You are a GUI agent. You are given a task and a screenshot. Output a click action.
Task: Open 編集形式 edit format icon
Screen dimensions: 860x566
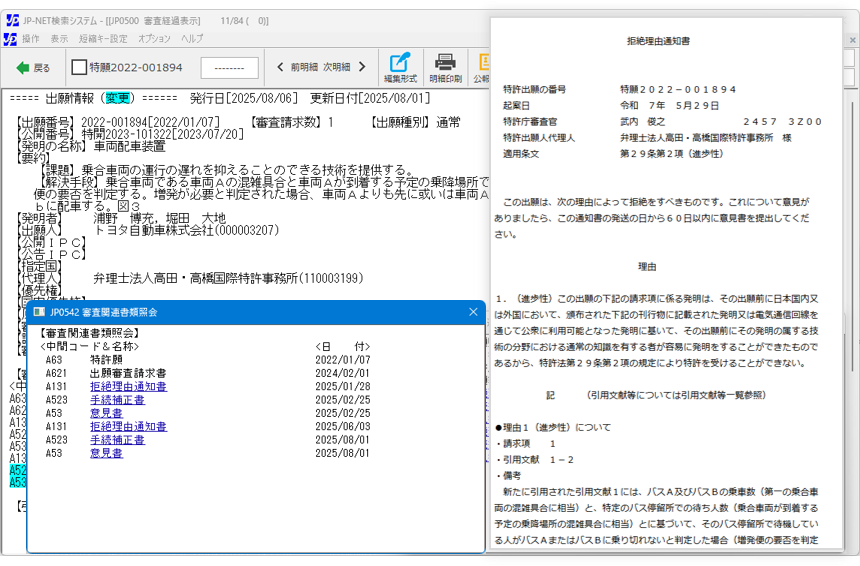tap(400, 67)
